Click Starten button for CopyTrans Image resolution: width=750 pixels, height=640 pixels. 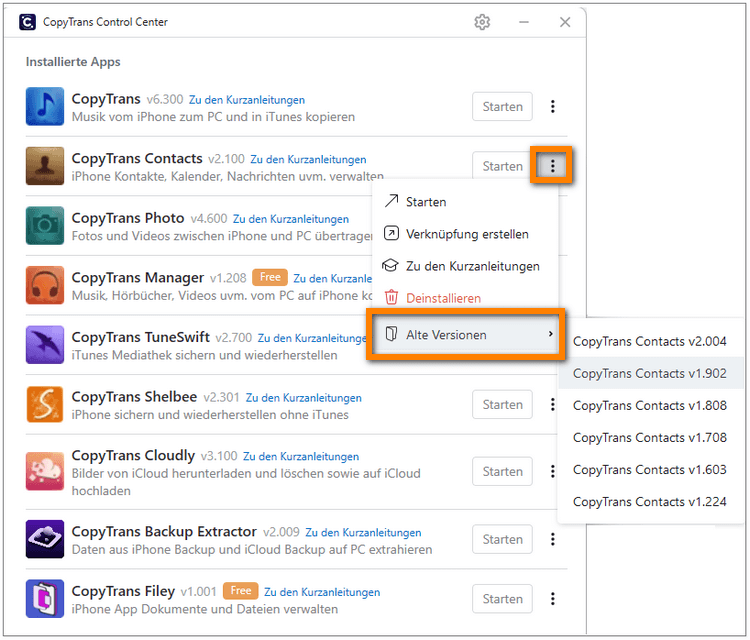502,106
